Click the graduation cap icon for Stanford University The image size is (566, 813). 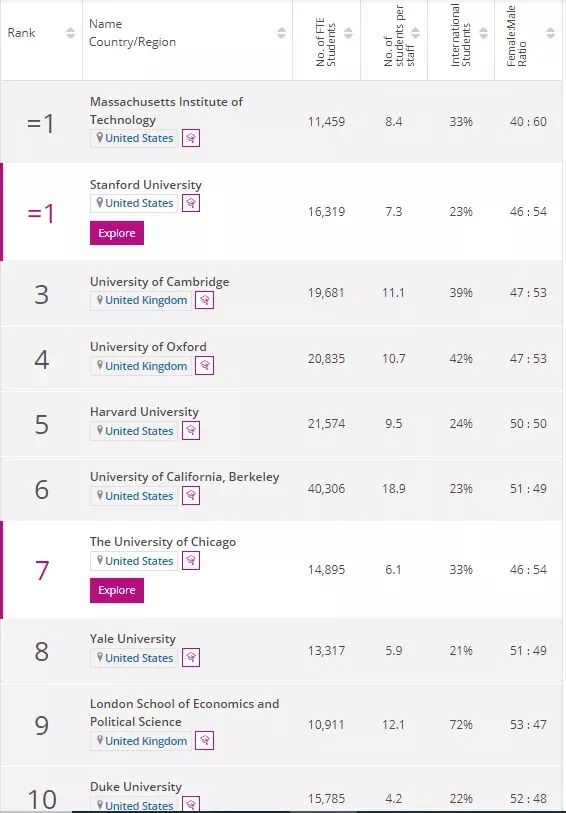click(191, 203)
